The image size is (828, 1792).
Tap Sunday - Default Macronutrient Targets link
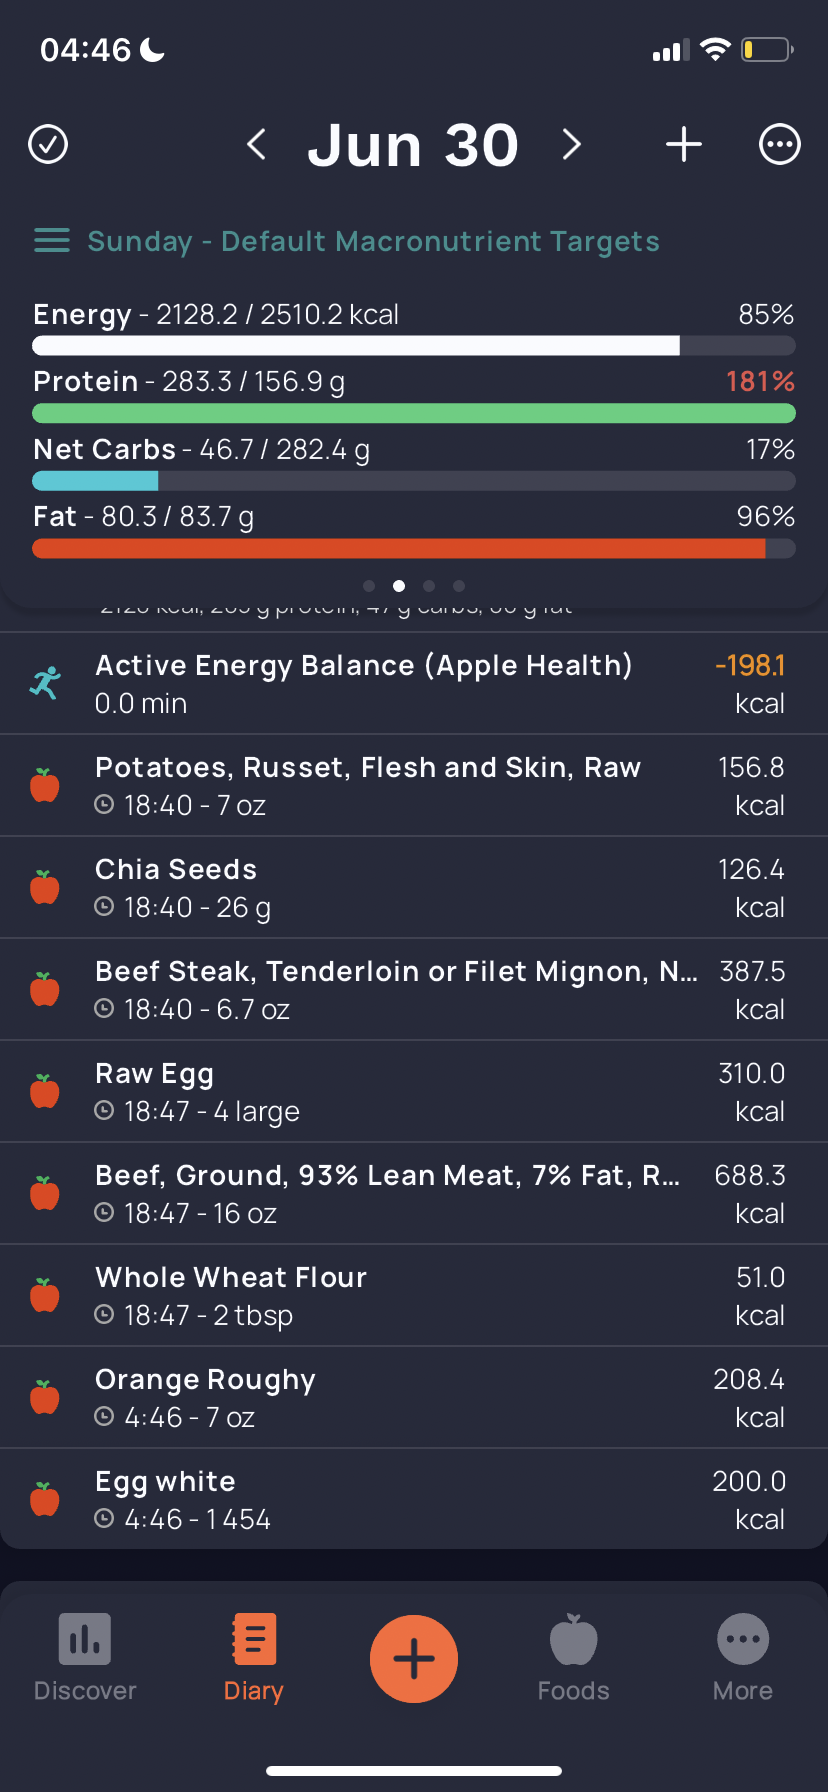pyautogui.click(x=374, y=241)
